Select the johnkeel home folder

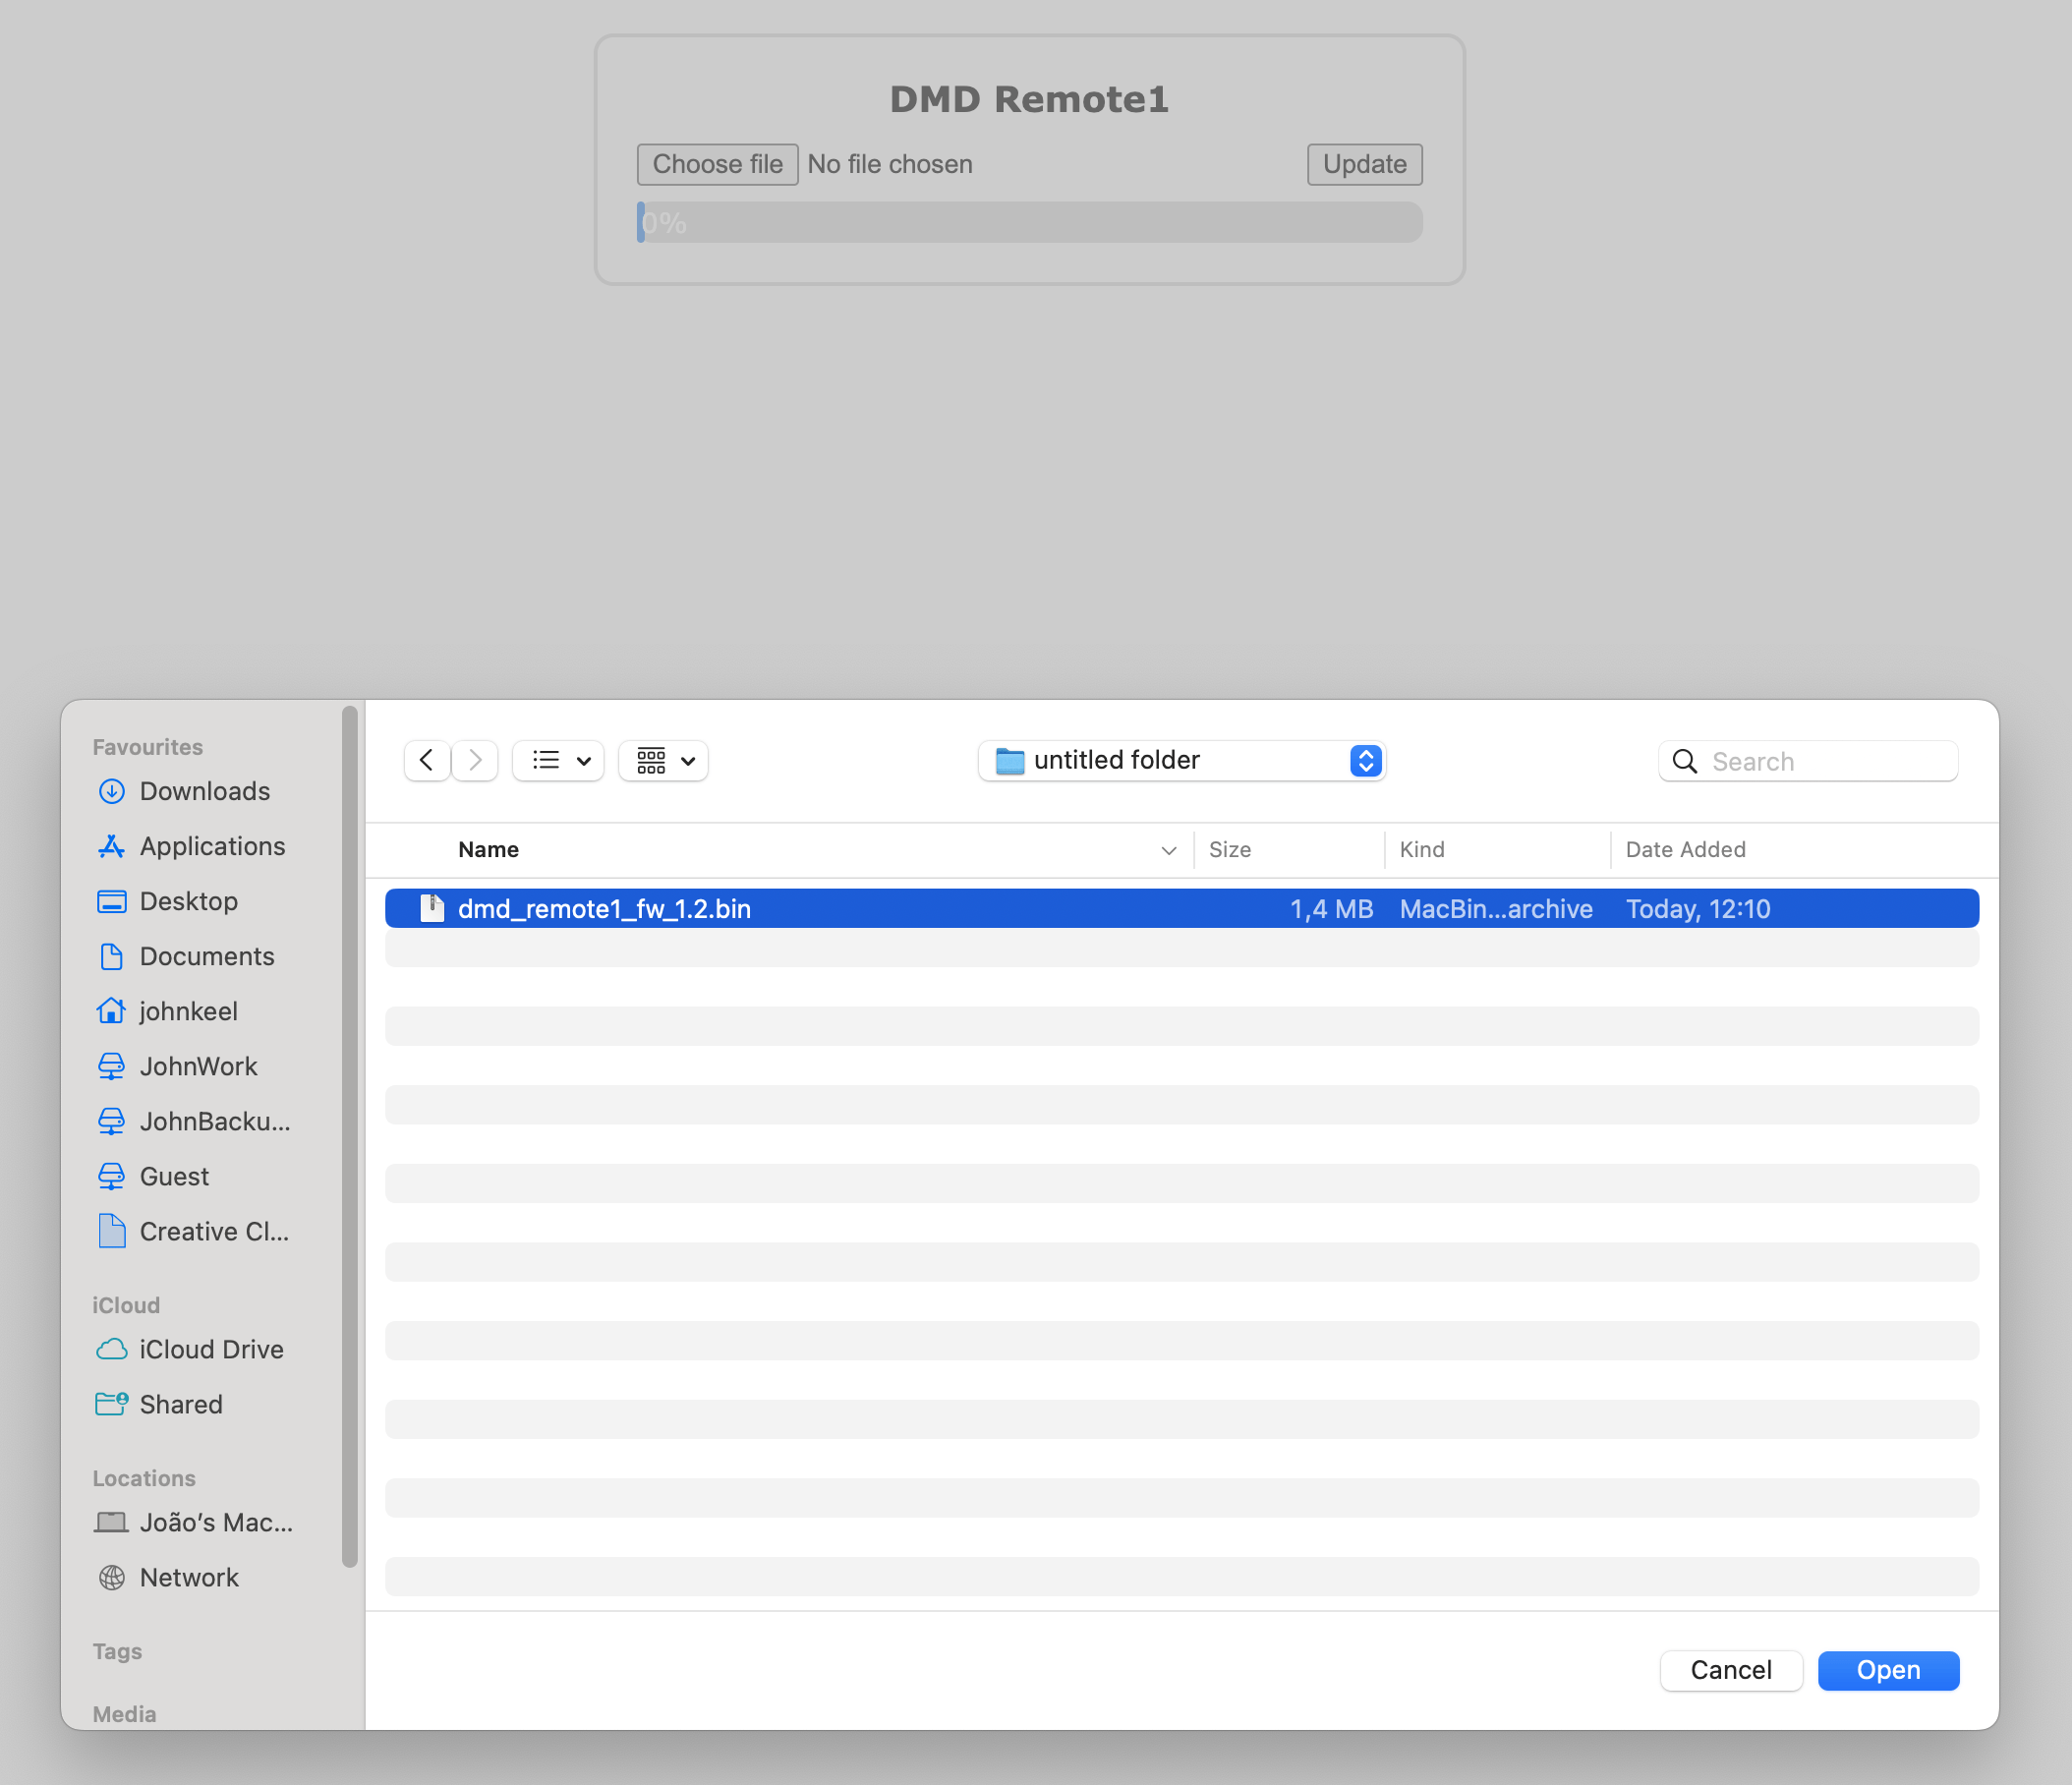pyautogui.click(x=188, y=1011)
